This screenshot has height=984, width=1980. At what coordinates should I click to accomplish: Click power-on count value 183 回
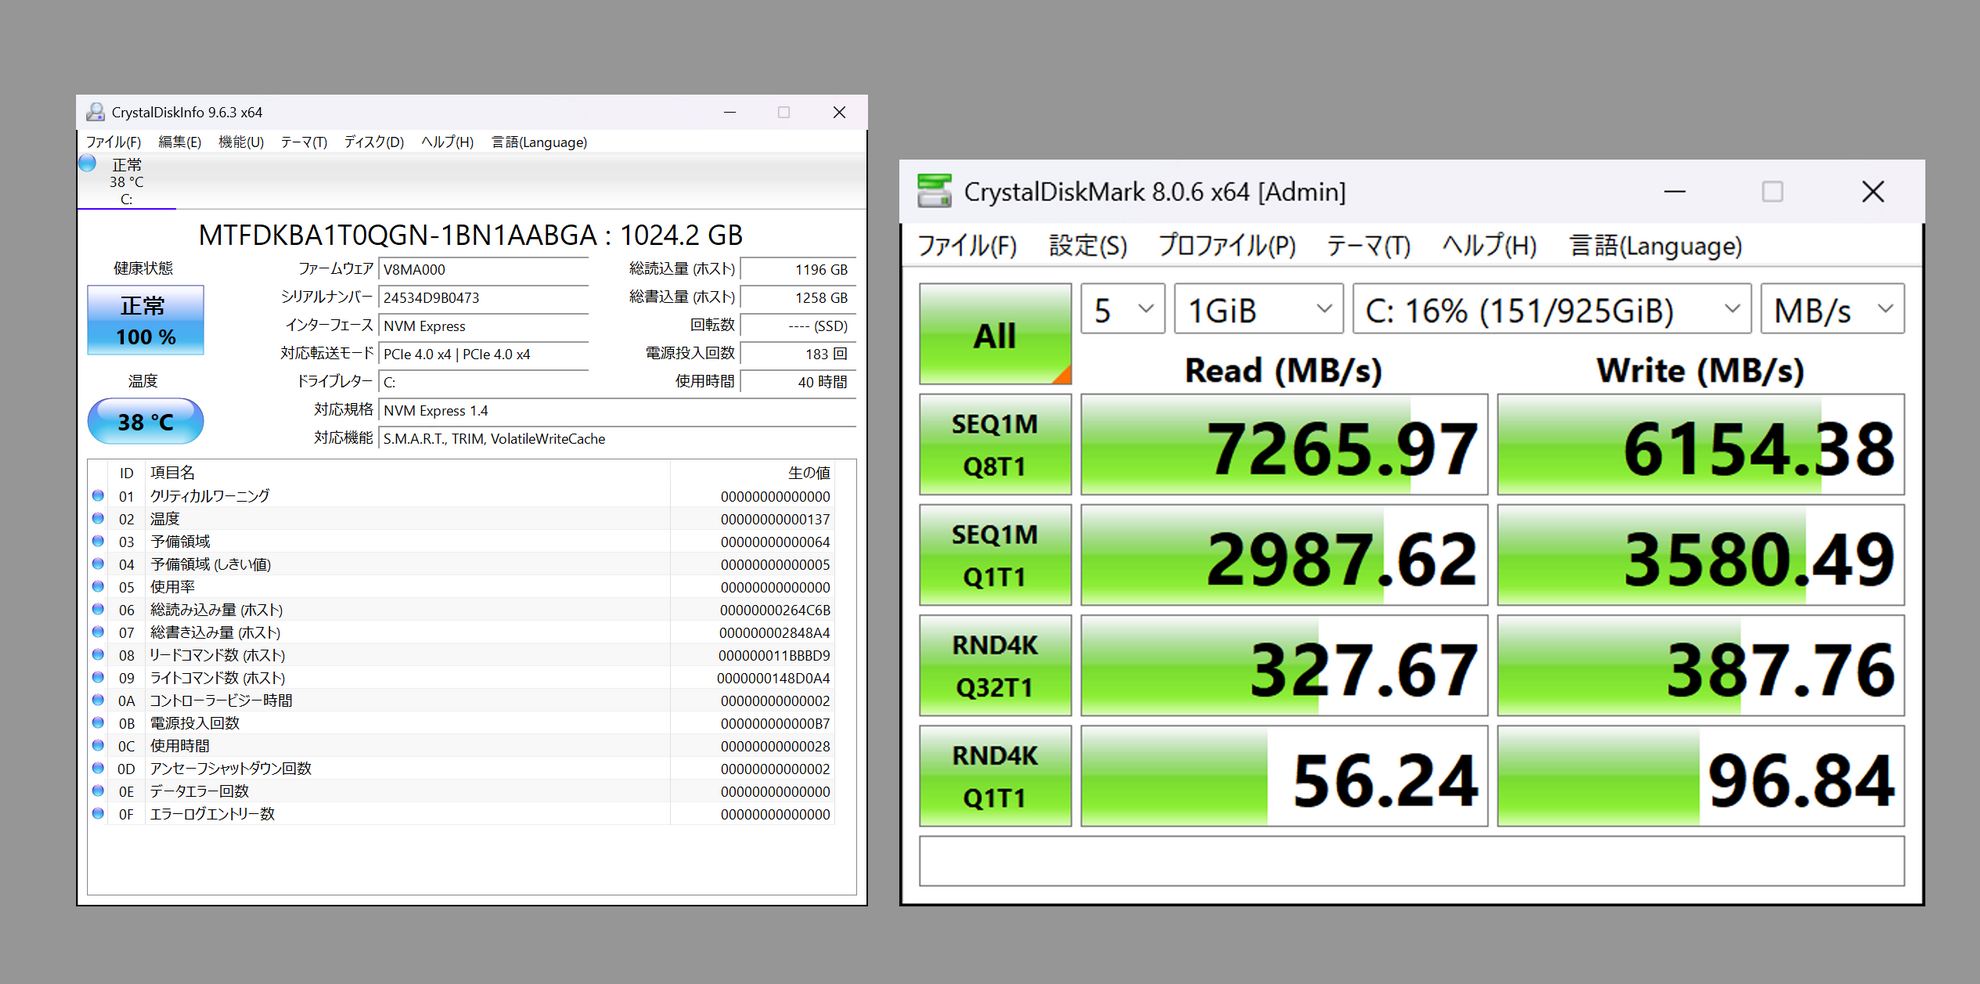798,354
